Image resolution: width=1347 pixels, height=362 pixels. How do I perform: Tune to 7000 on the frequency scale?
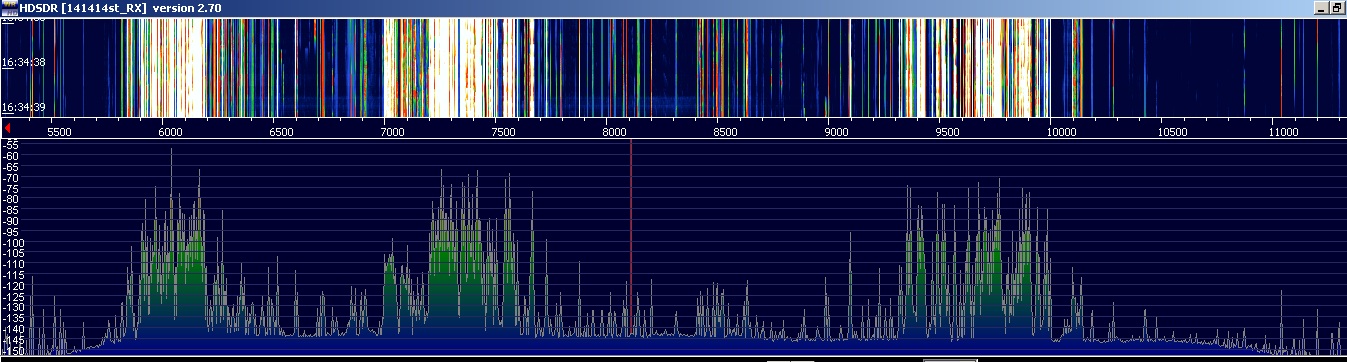(x=394, y=131)
